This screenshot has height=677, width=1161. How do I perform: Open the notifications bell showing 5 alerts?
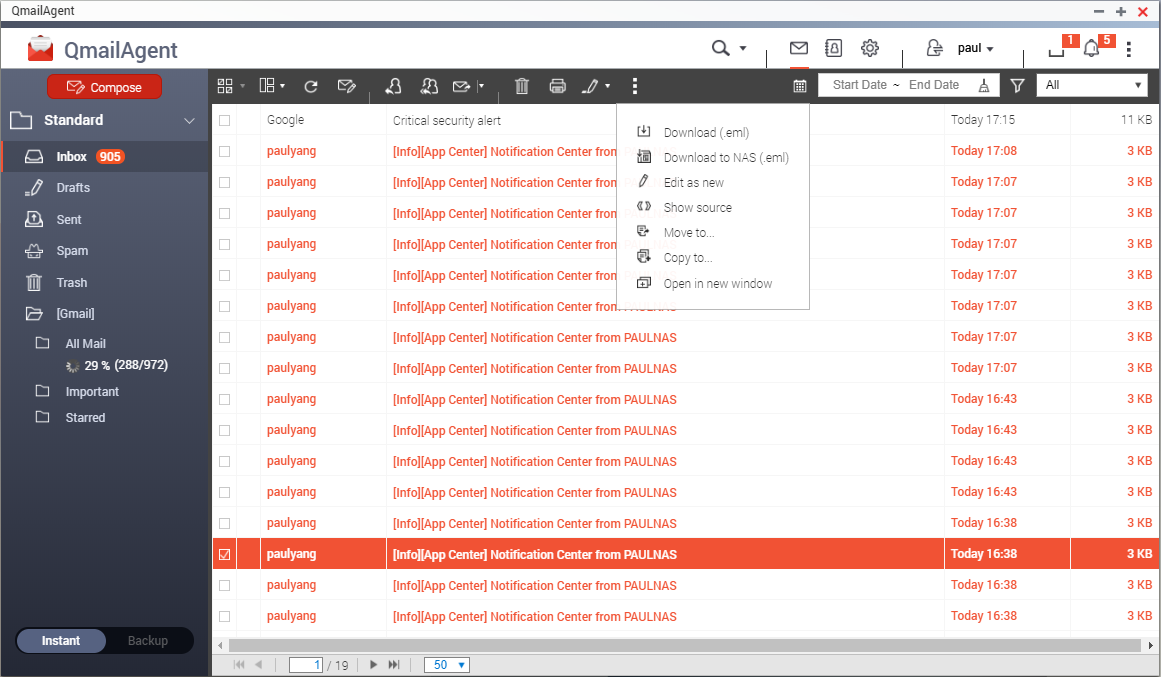point(1090,48)
